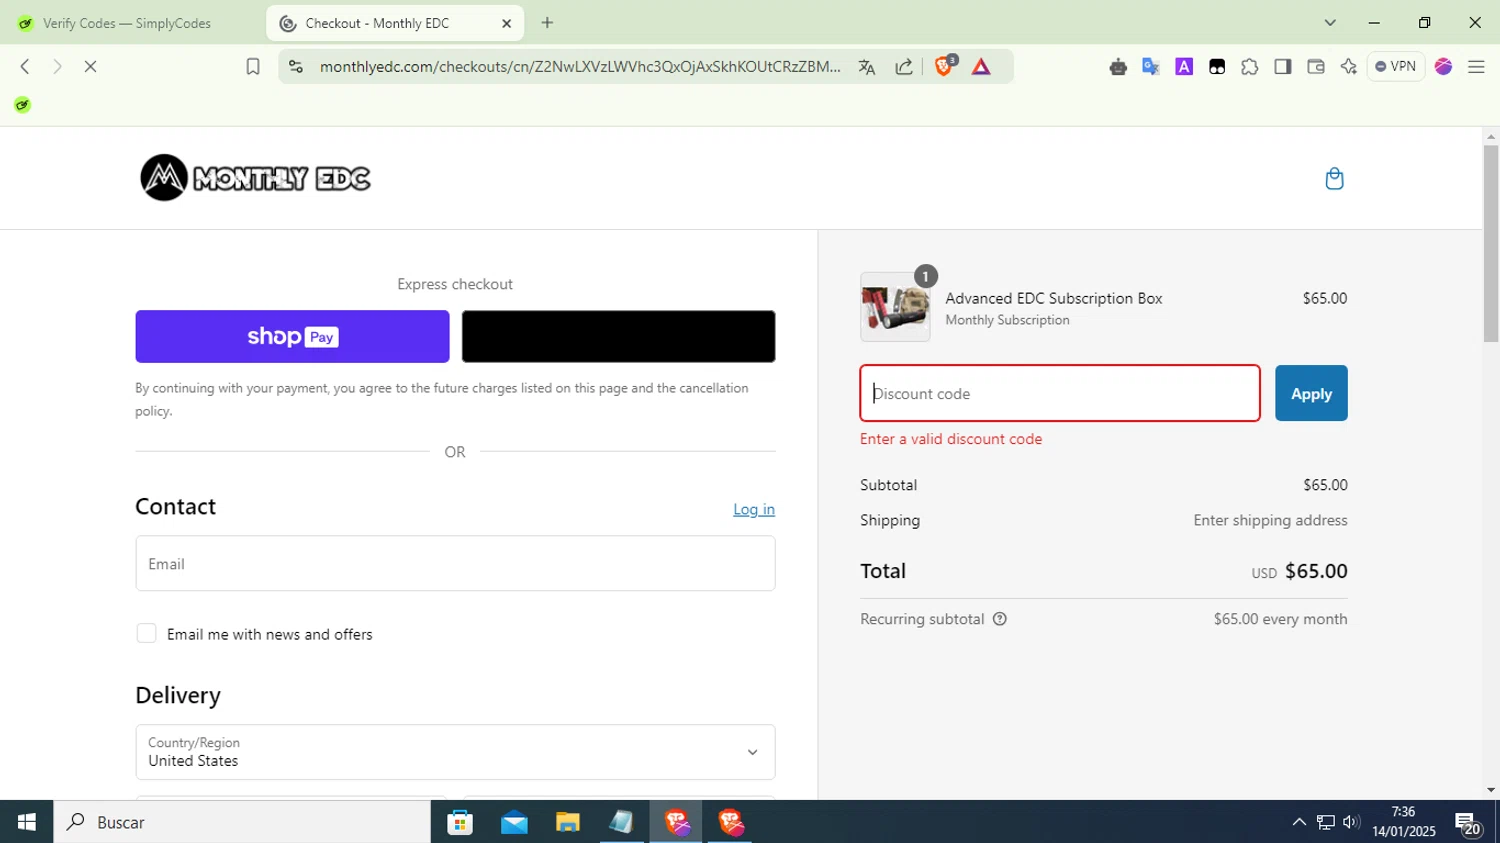
Task: Focus the Email input field
Action: [455, 563]
